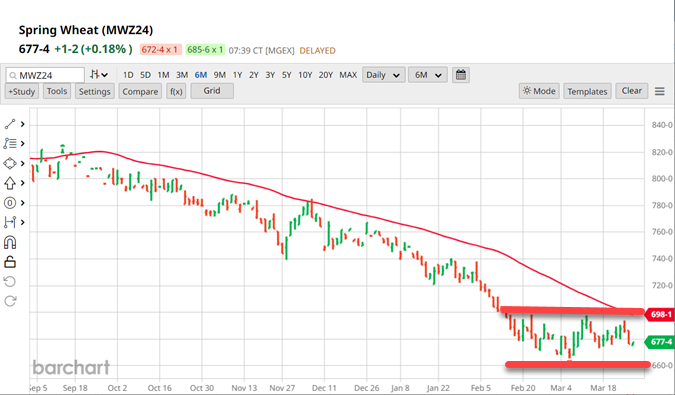Select the 2Y time range
Image resolution: width=675 pixels, height=395 pixels.
254,75
